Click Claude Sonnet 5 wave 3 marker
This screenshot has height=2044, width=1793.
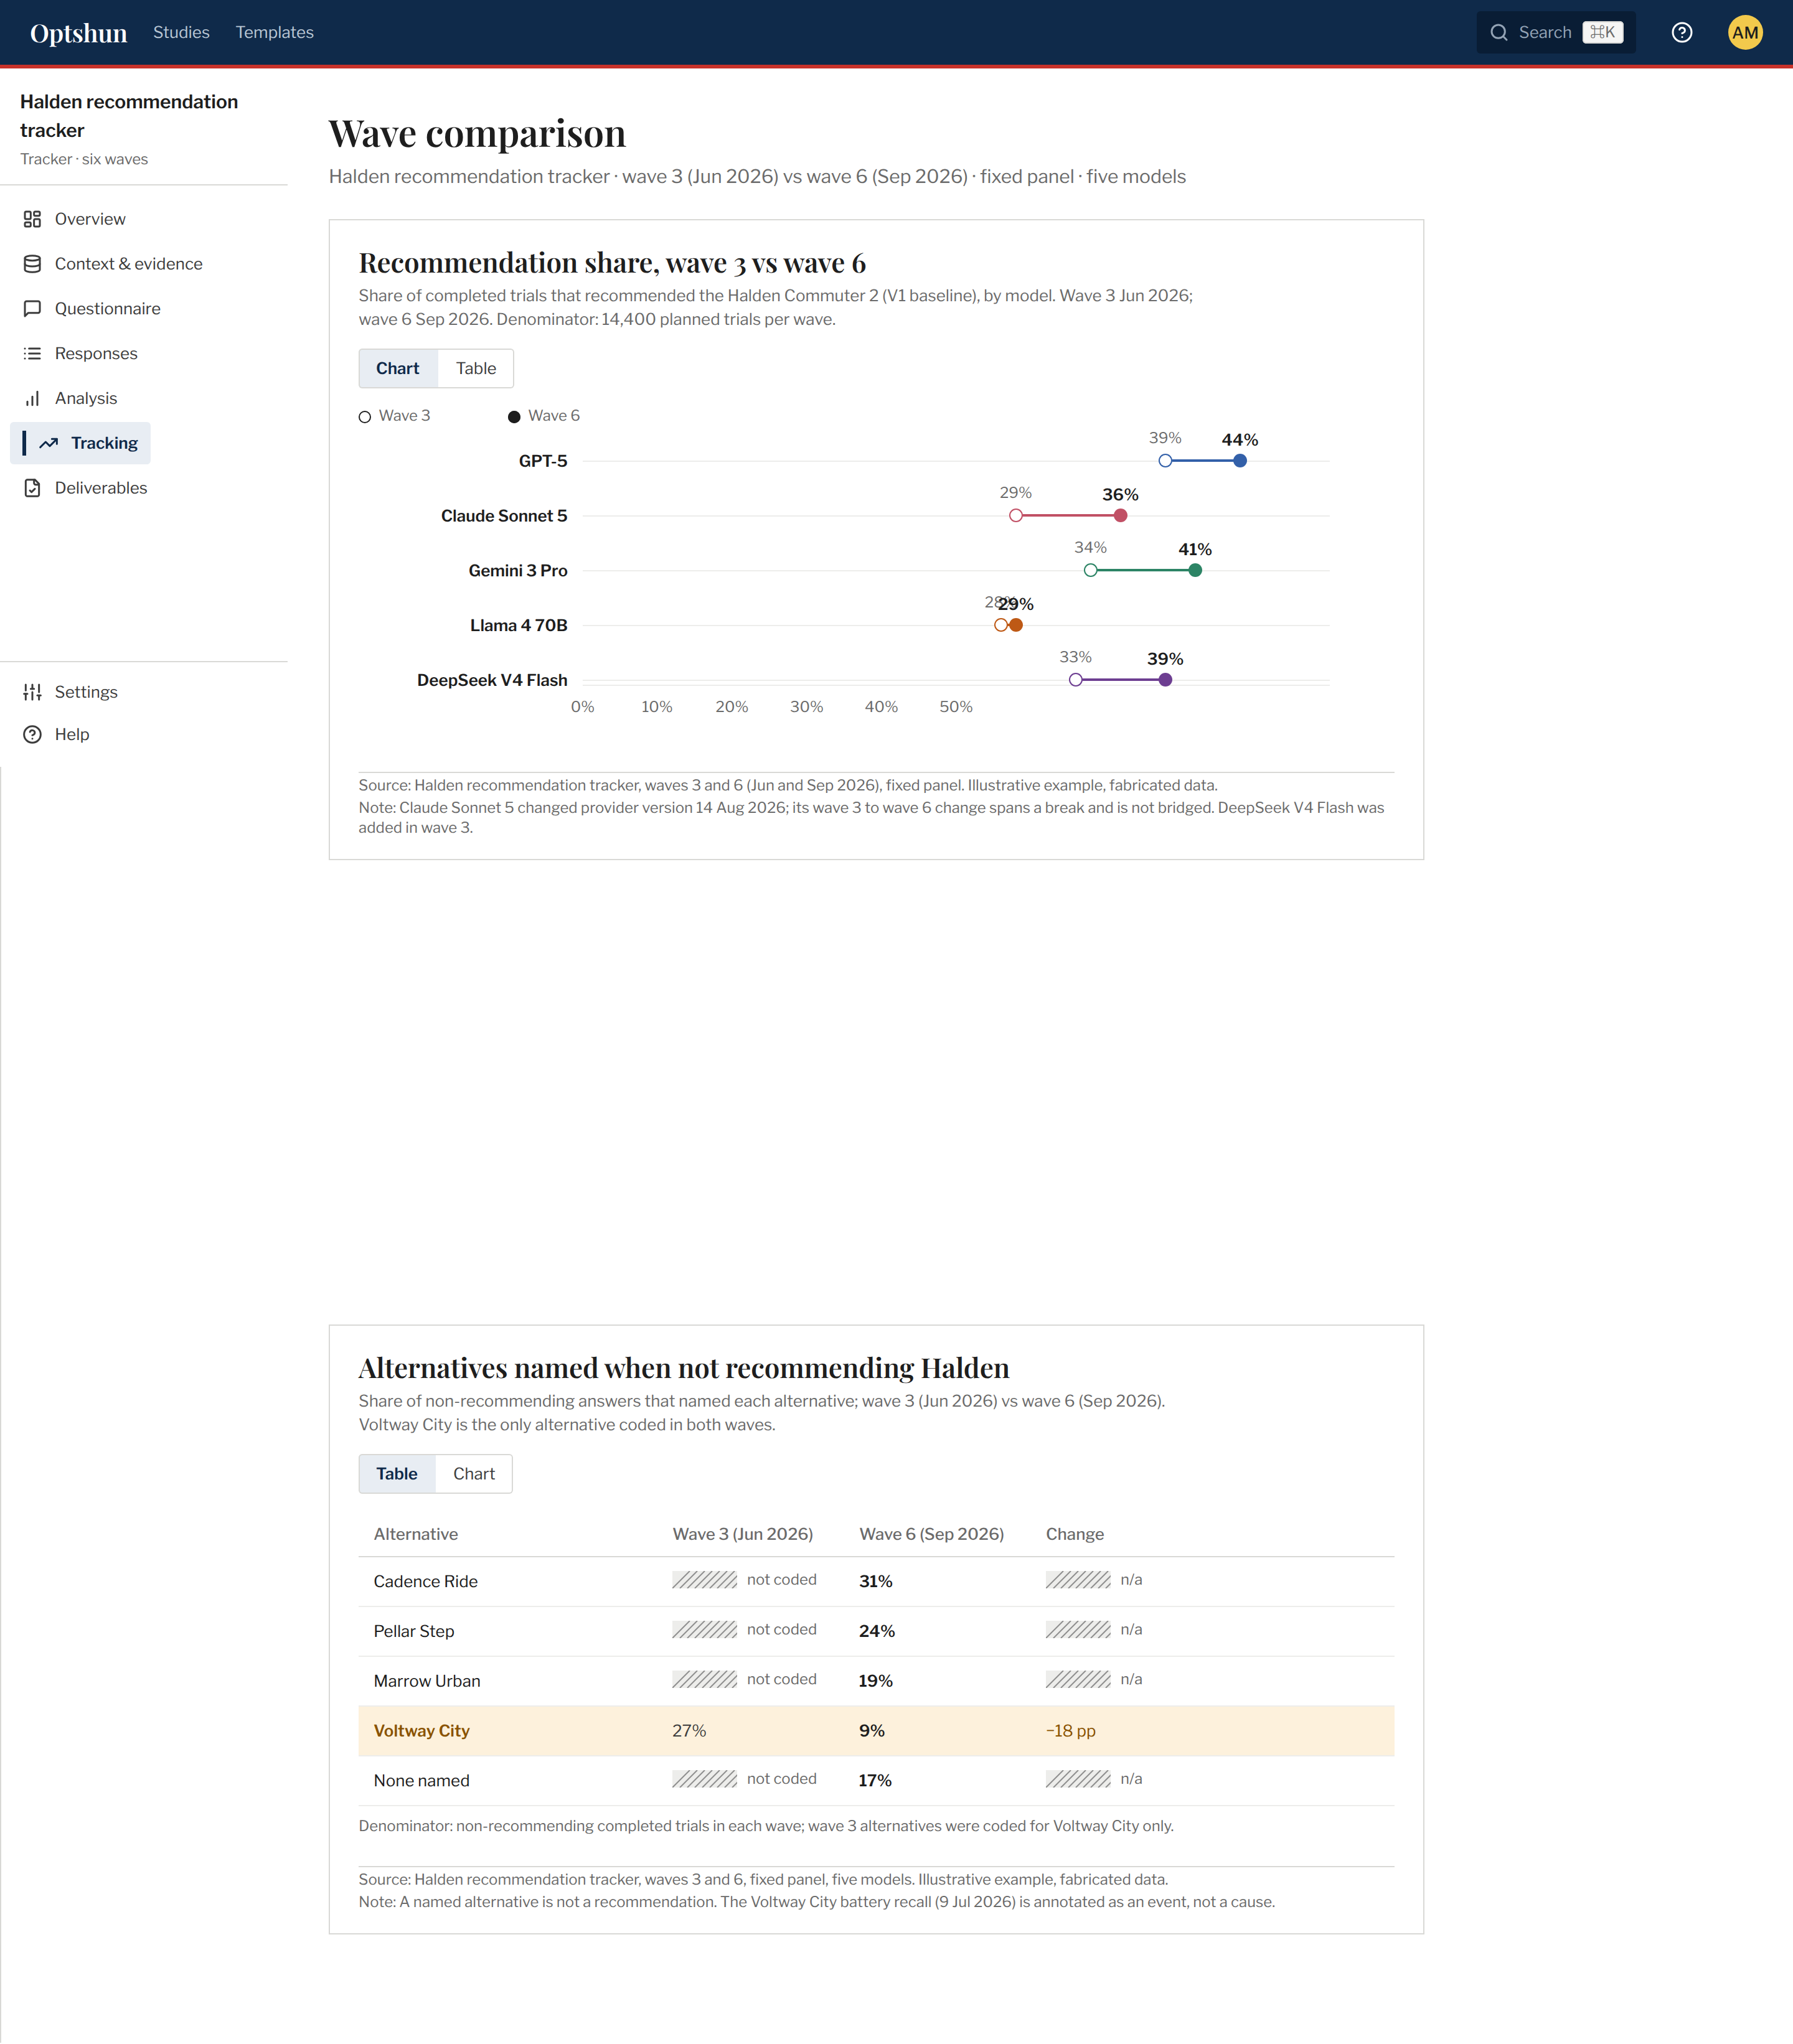tap(1016, 516)
